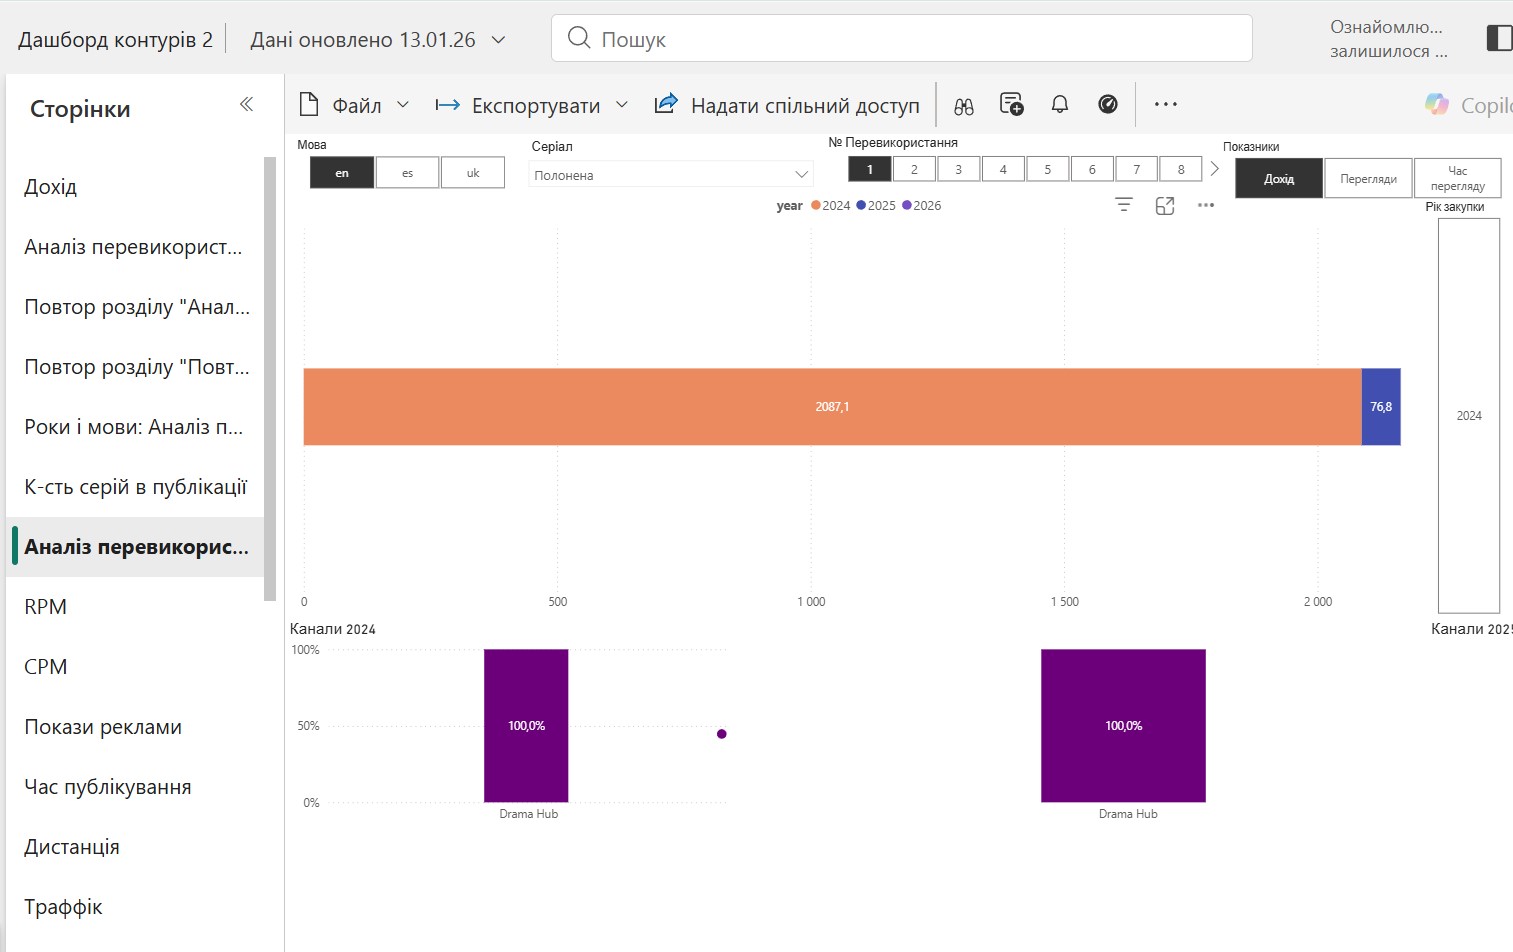Click the purple data point dot
Image resolution: width=1513 pixels, height=952 pixels.
tap(721, 734)
